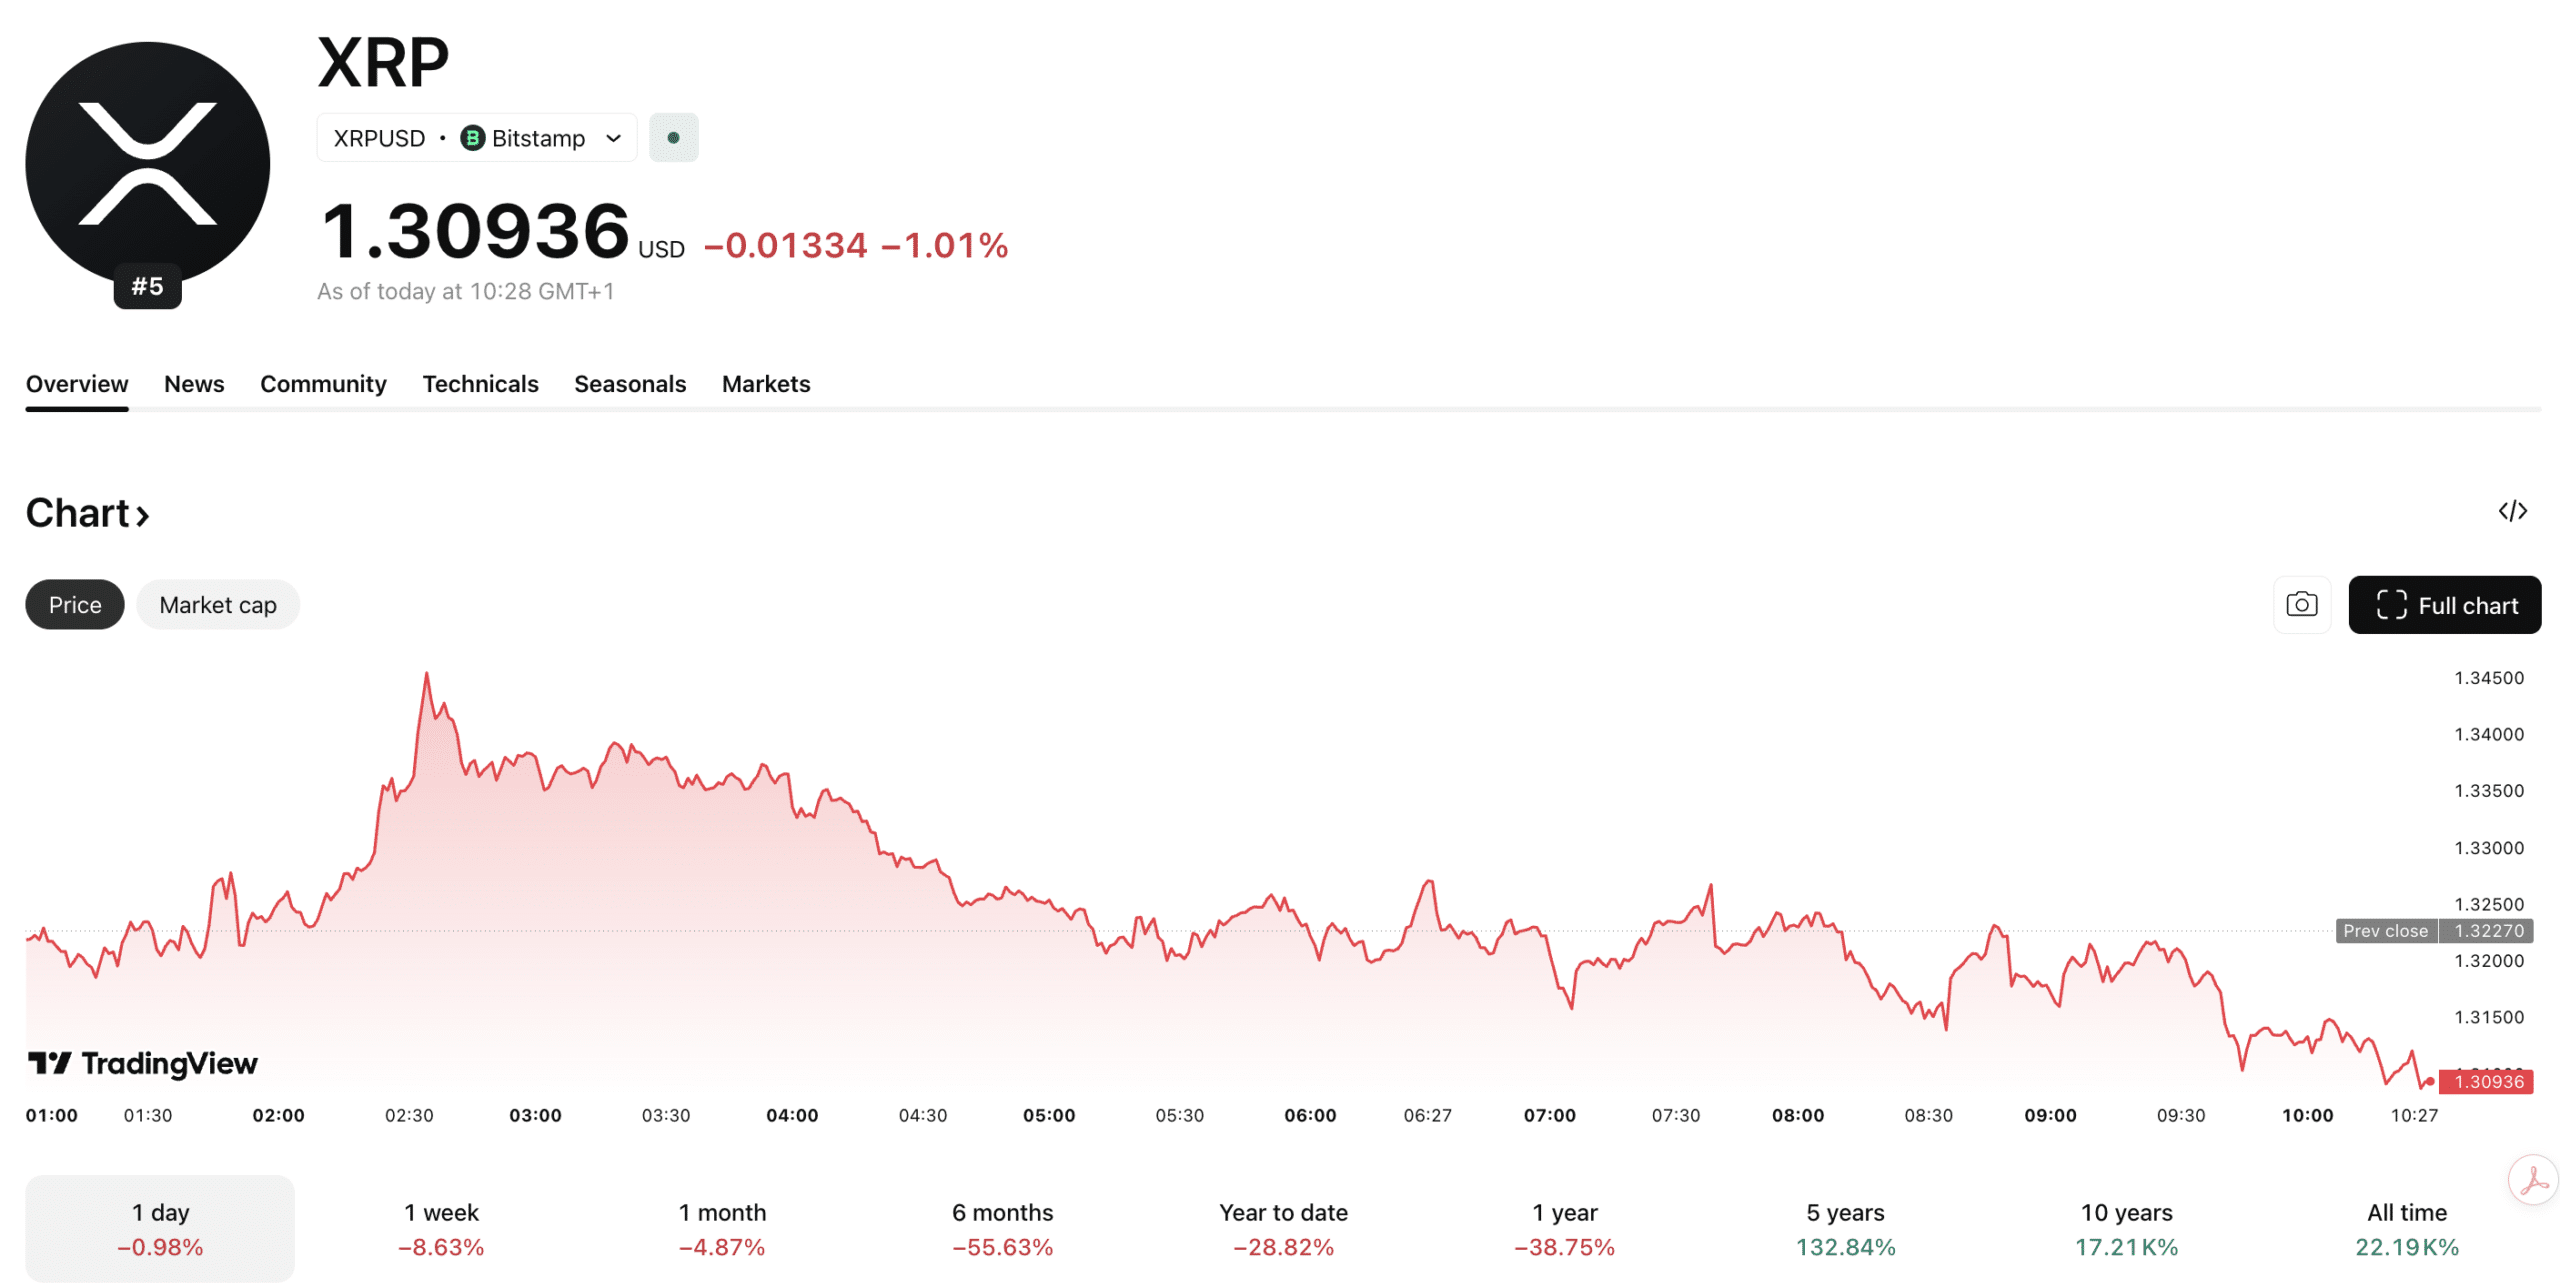The height and width of the screenshot is (1288, 2560).
Task: Click the XRP coin logo
Action: (x=147, y=163)
